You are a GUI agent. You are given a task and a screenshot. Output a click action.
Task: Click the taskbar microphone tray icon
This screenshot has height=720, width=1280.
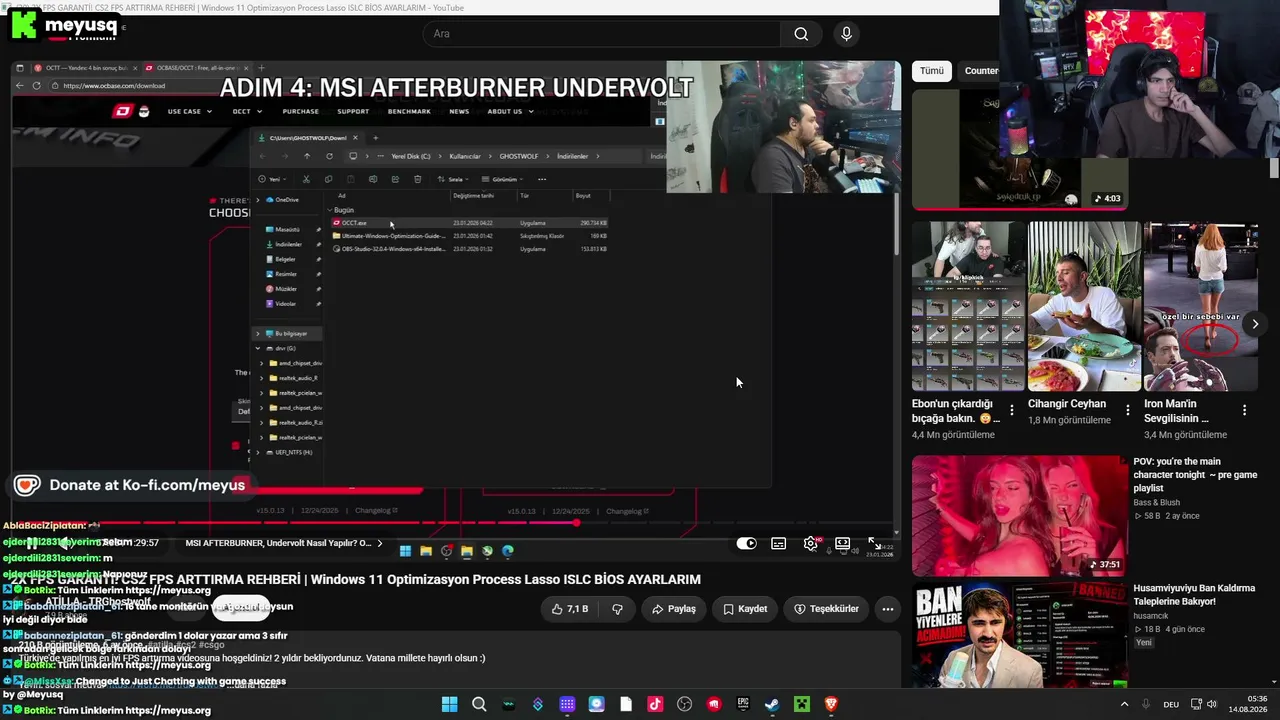pyautogui.click(x=1146, y=704)
